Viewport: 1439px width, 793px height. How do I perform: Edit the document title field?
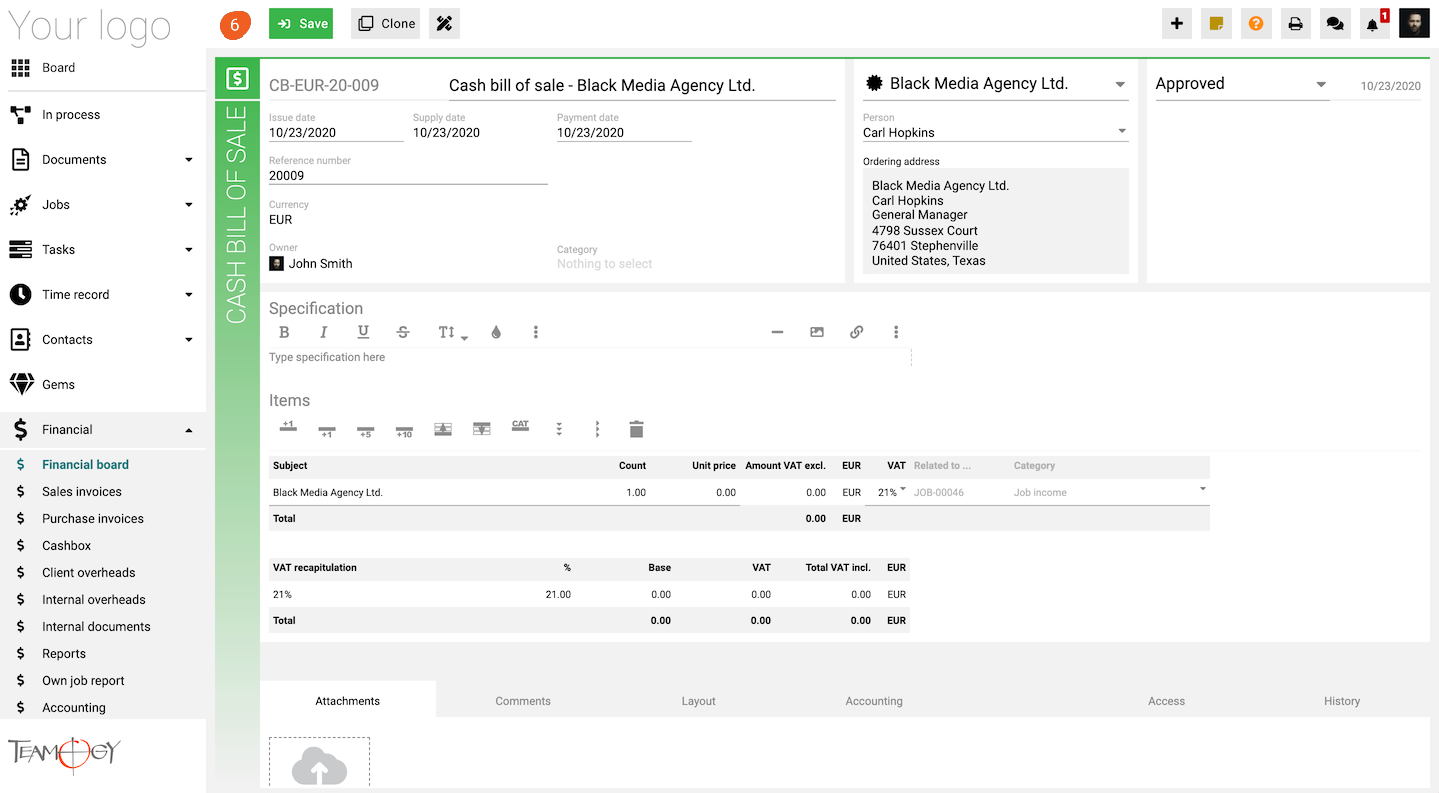click(642, 86)
